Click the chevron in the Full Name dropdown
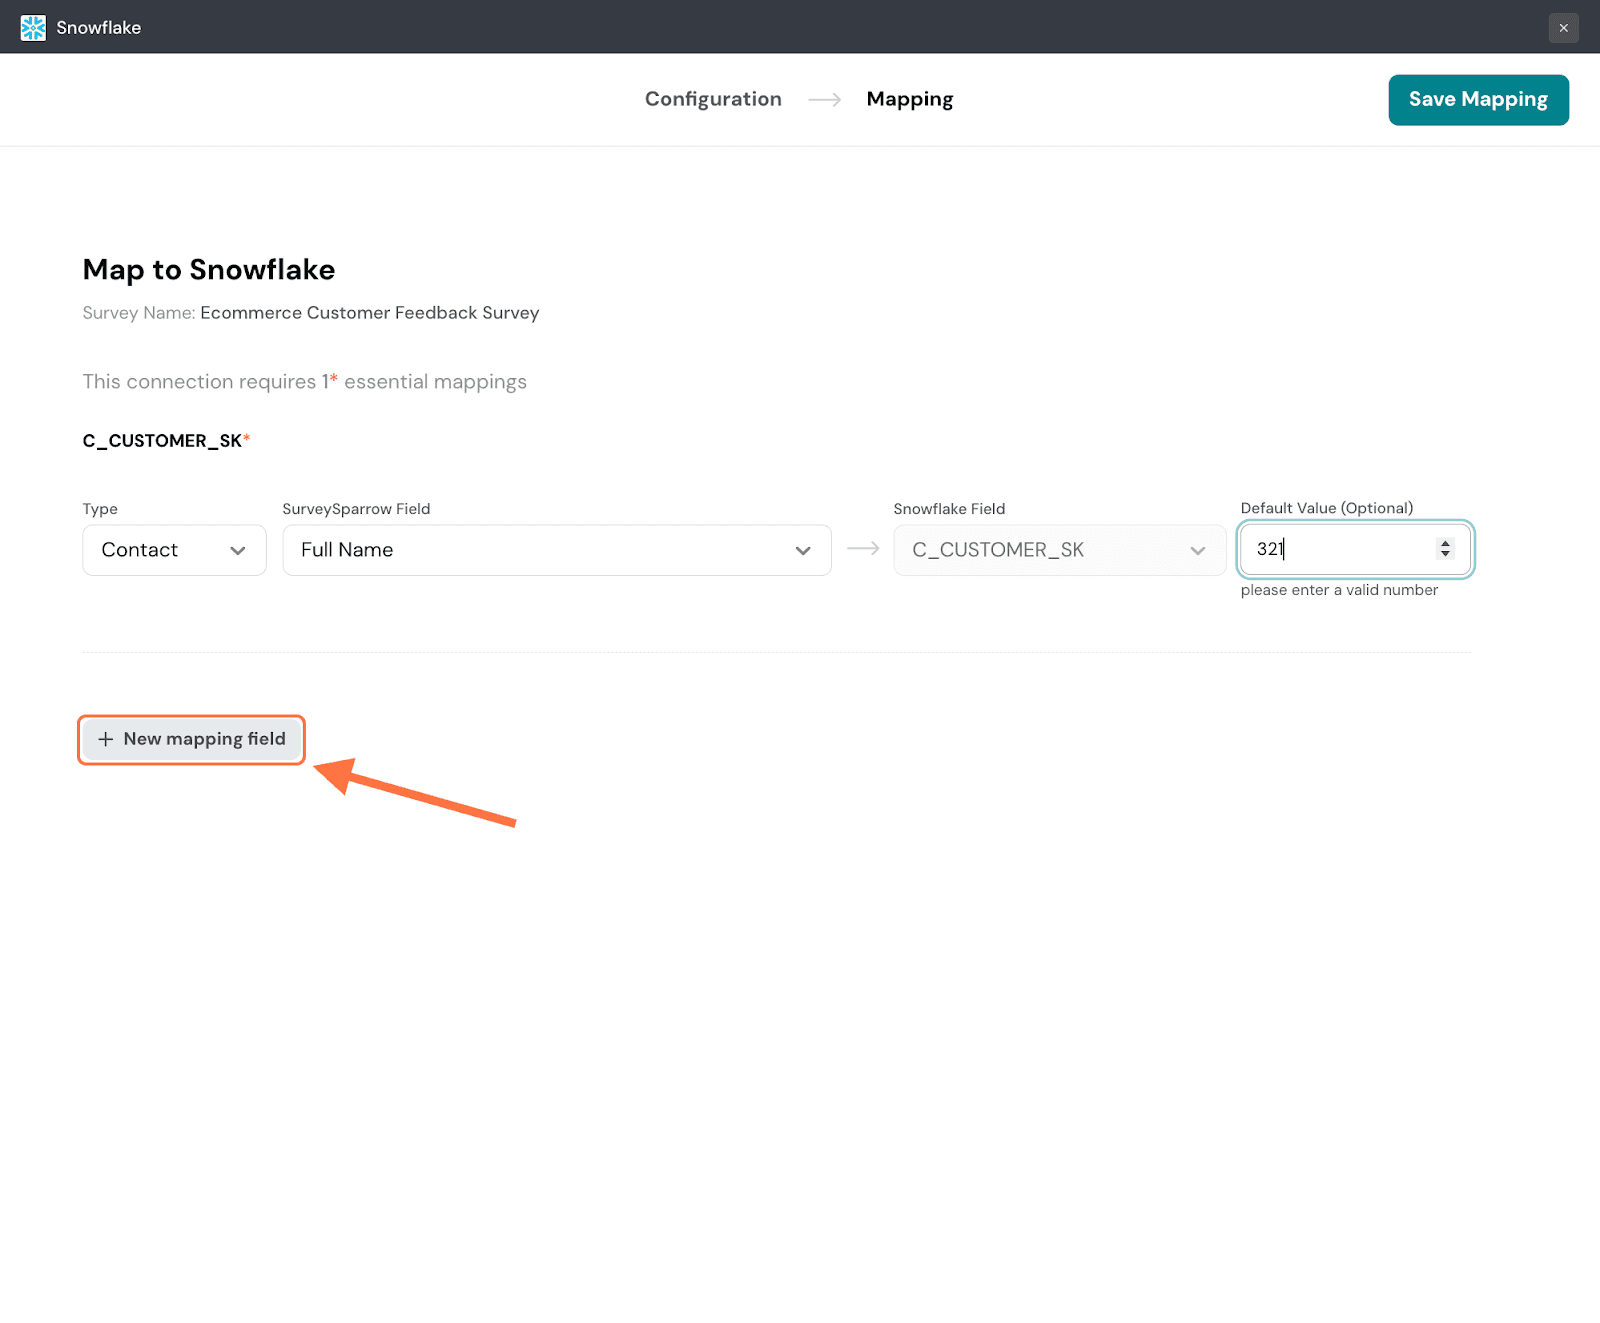This screenshot has width=1600, height=1323. coord(802,551)
